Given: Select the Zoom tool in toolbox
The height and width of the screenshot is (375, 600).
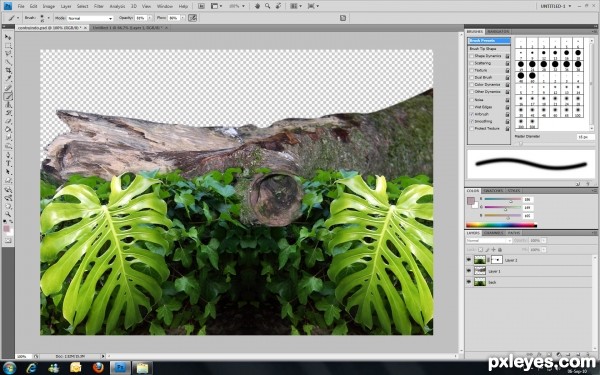Looking at the screenshot, I should pyautogui.click(x=8, y=214).
